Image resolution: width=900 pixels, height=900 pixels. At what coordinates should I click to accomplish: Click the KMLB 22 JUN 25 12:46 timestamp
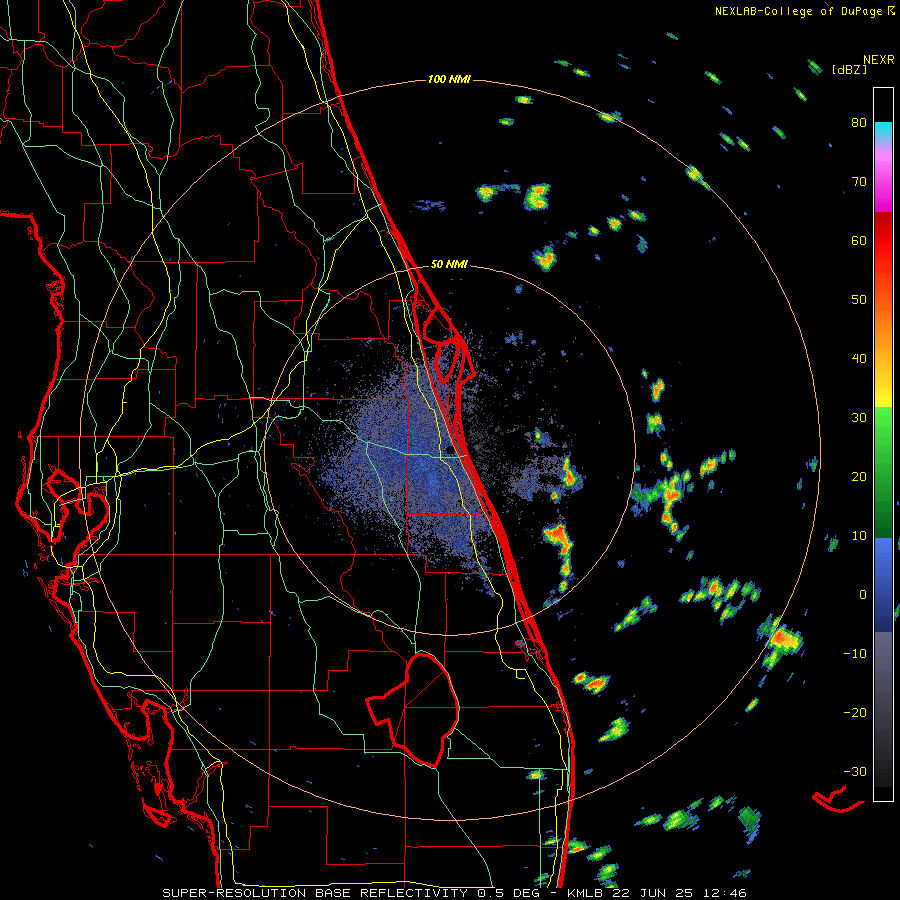(657, 893)
